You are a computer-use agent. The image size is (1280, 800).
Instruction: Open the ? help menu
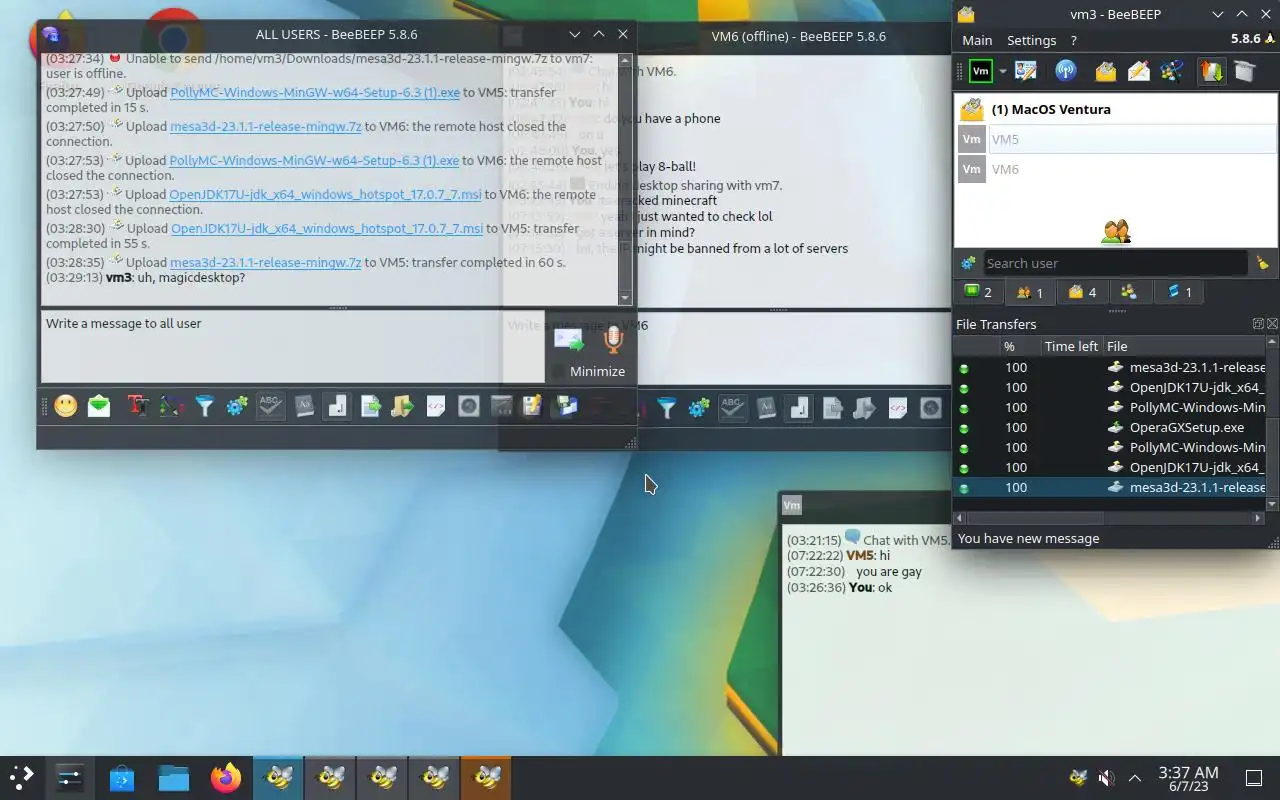click(x=1073, y=40)
